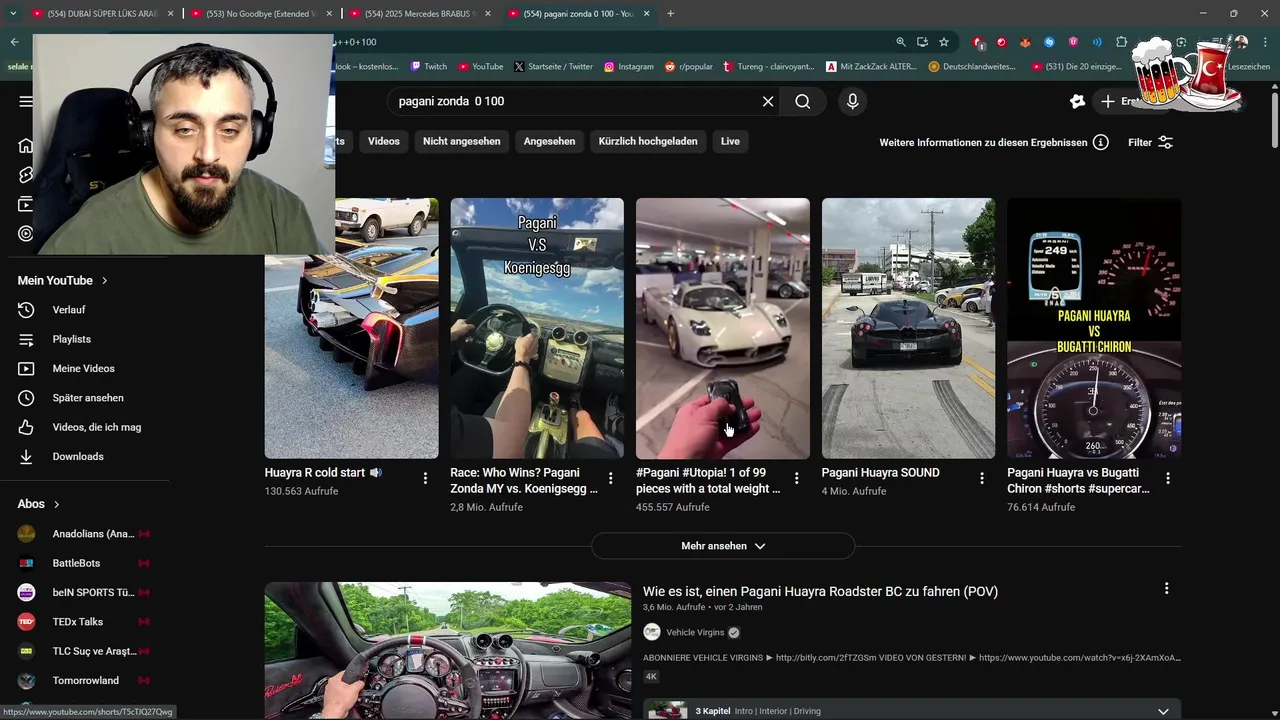Select the Kürzlich hochgeladen filter chip
The image size is (1280, 720).
pyautogui.click(x=648, y=141)
